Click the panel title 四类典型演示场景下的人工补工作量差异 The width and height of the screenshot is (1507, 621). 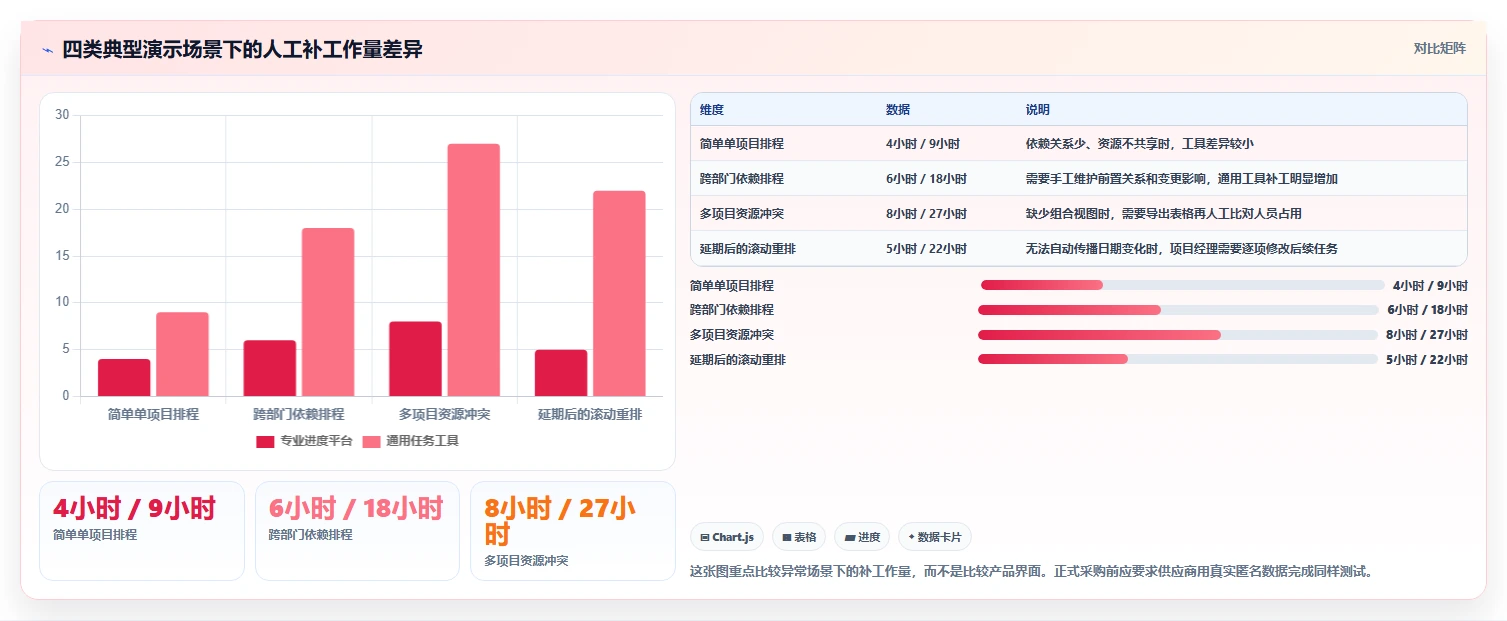242,49
